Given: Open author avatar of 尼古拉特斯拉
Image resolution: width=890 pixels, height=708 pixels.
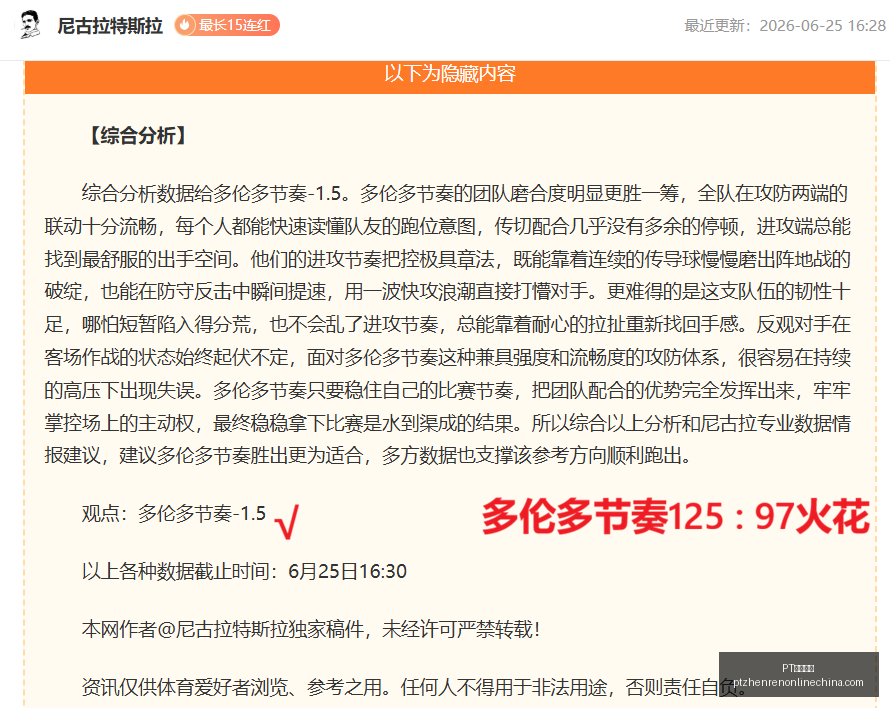Looking at the screenshot, I should coord(30,25).
